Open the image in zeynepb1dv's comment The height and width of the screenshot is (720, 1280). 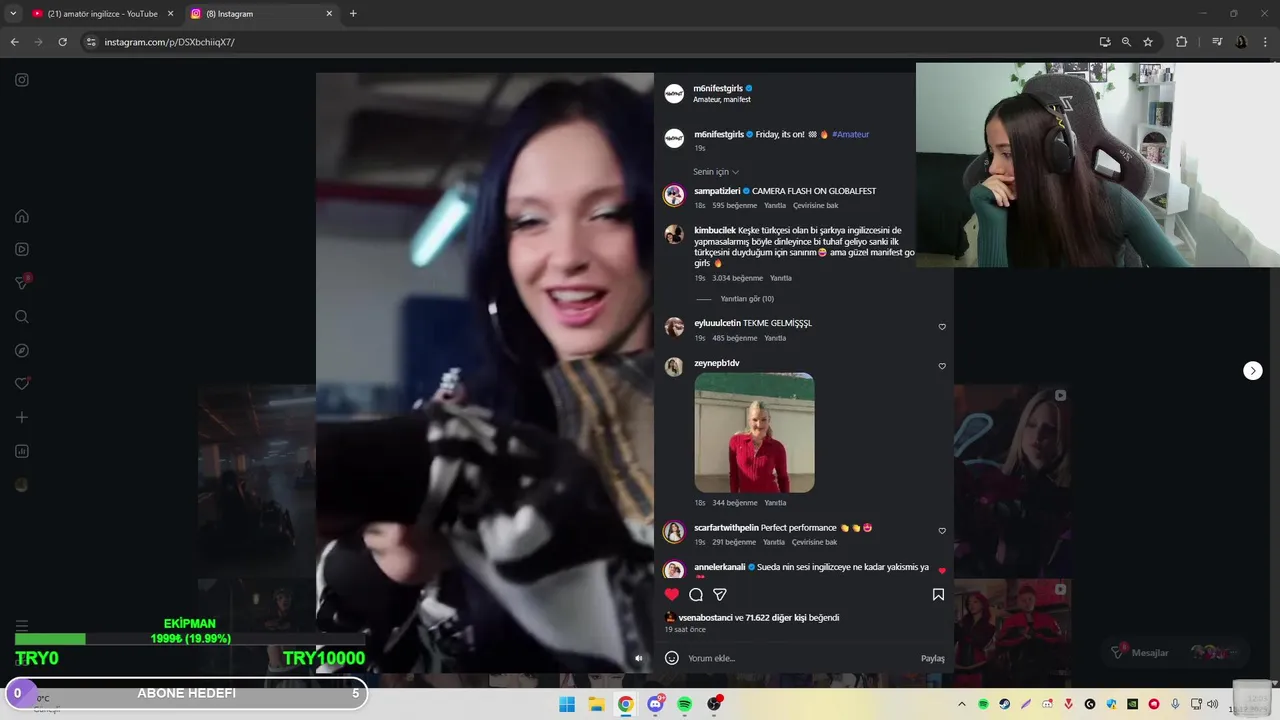pos(754,433)
